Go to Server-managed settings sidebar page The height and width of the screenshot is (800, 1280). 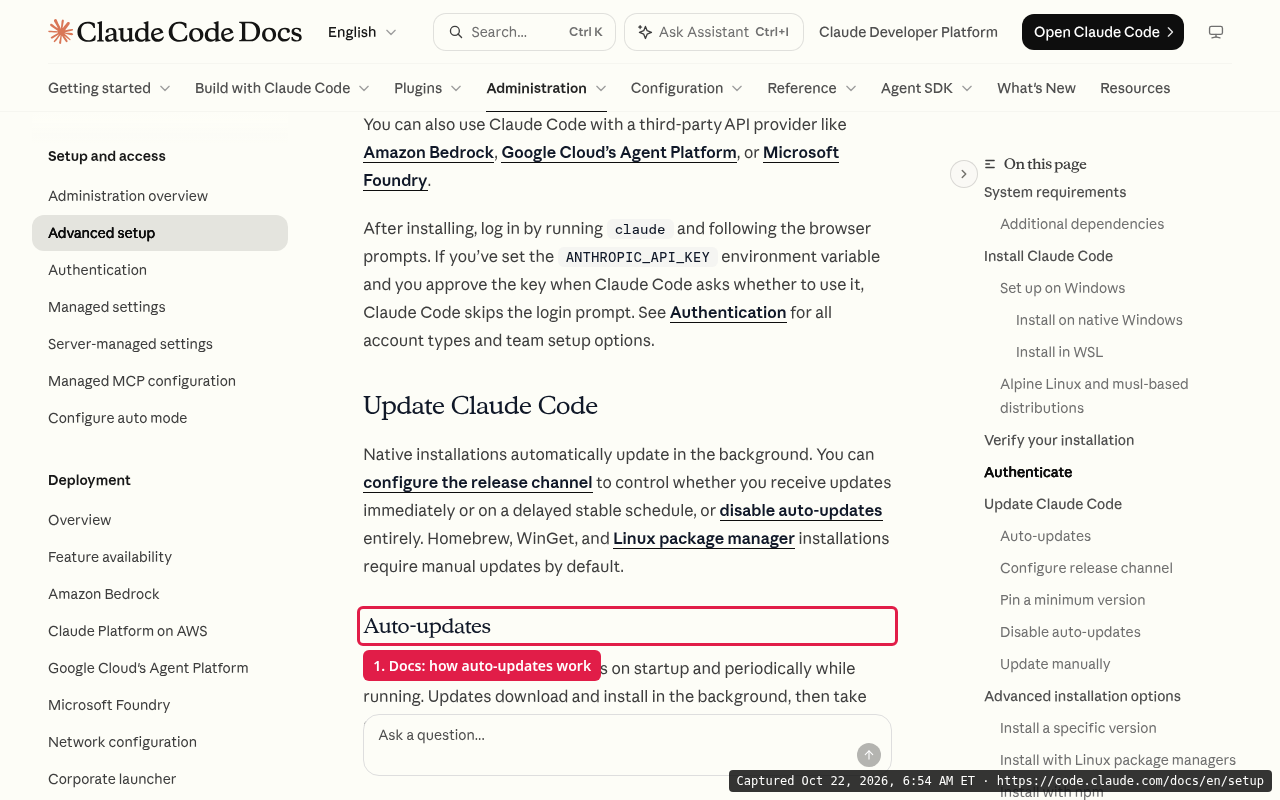(130, 344)
